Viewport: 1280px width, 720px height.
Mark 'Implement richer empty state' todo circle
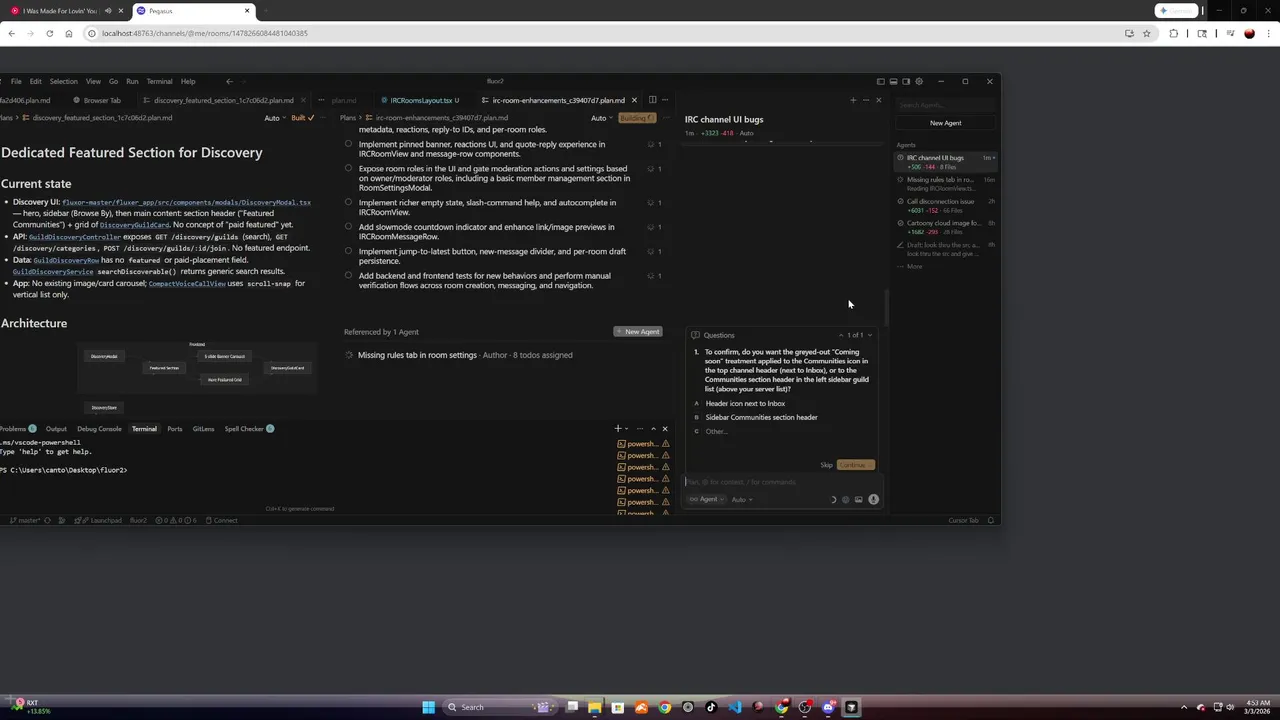pyautogui.click(x=348, y=202)
